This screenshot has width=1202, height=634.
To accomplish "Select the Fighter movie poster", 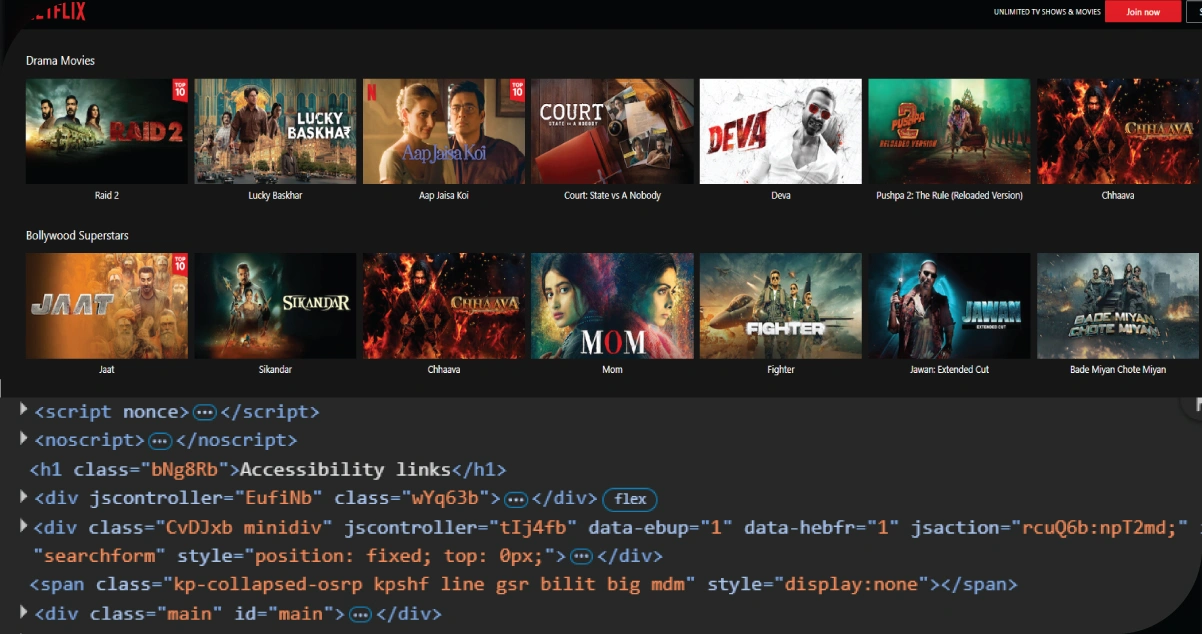I will click(x=780, y=306).
